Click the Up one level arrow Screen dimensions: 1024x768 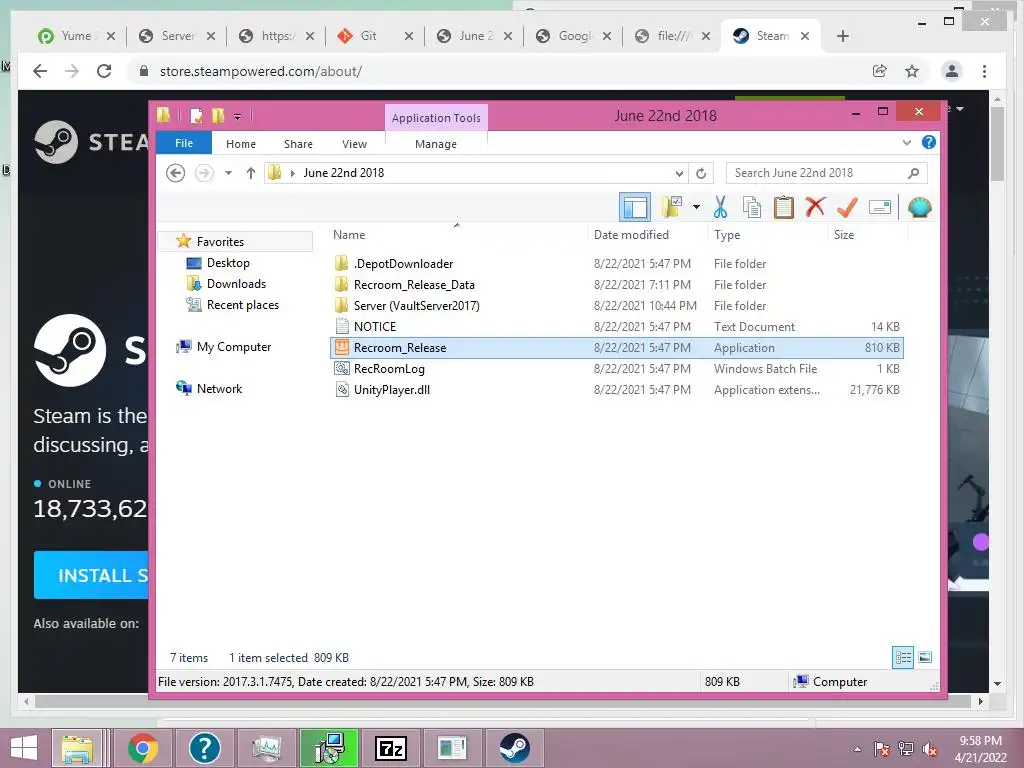tap(251, 173)
